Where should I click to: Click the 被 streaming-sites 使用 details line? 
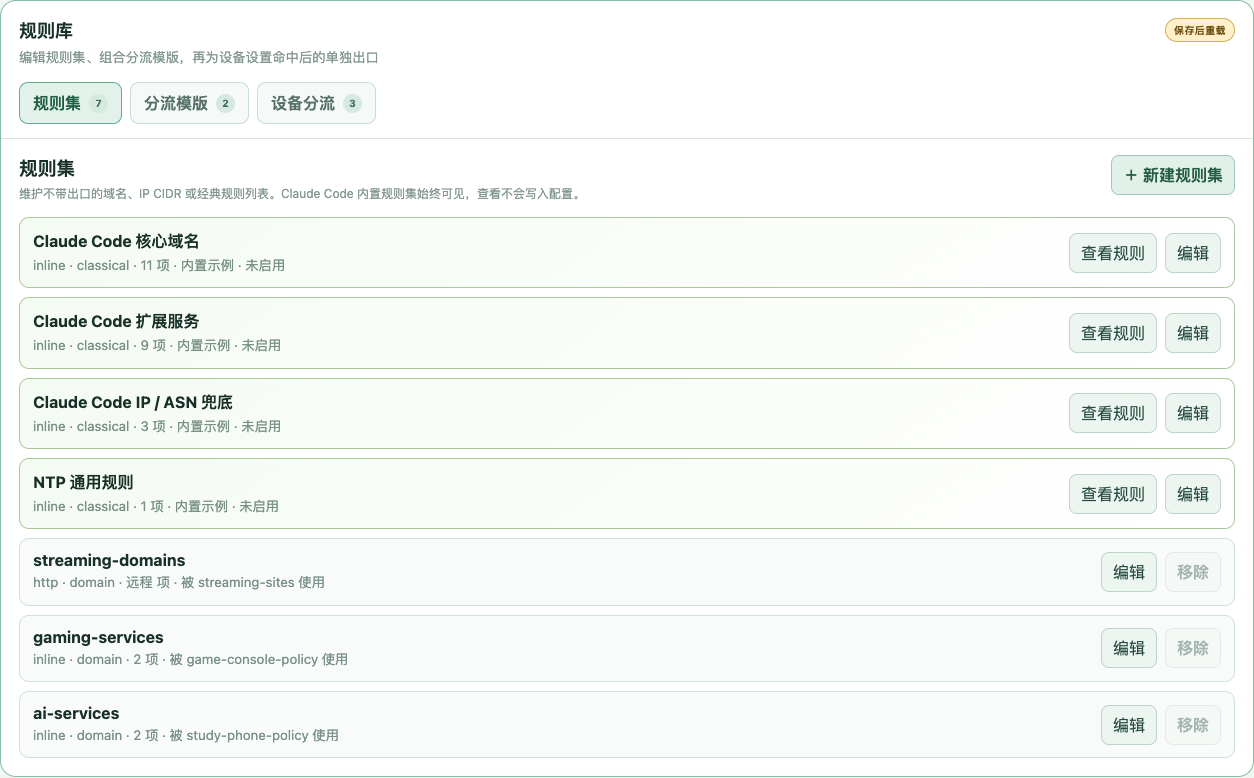[179, 582]
